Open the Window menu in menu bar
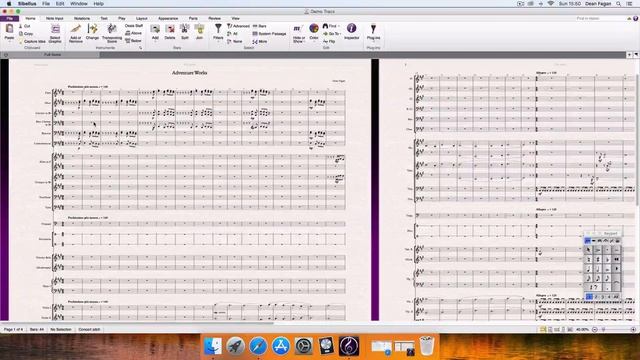This screenshot has height=360, width=640. tap(79, 4)
